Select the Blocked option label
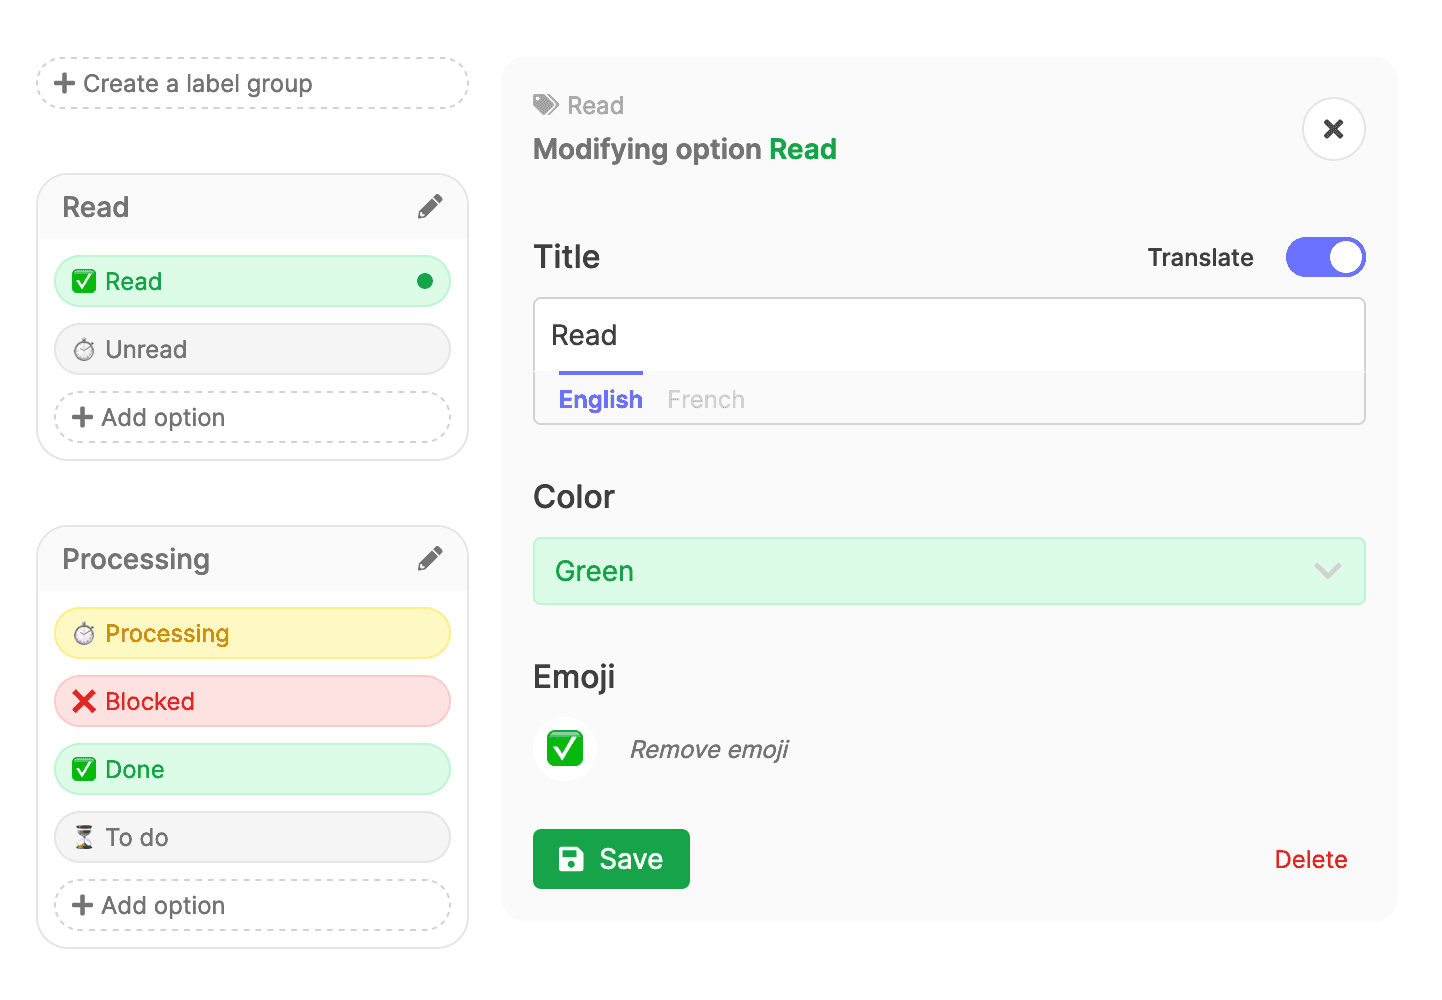This screenshot has height=1000, width=1442. [x=252, y=701]
